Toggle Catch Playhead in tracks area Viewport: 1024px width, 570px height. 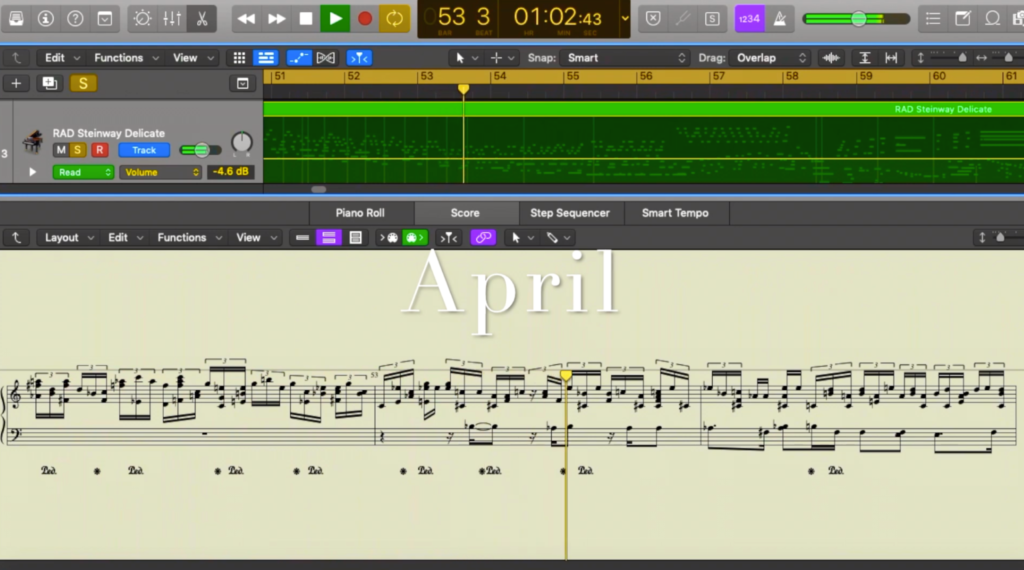pyautogui.click(x=359, y=58)
